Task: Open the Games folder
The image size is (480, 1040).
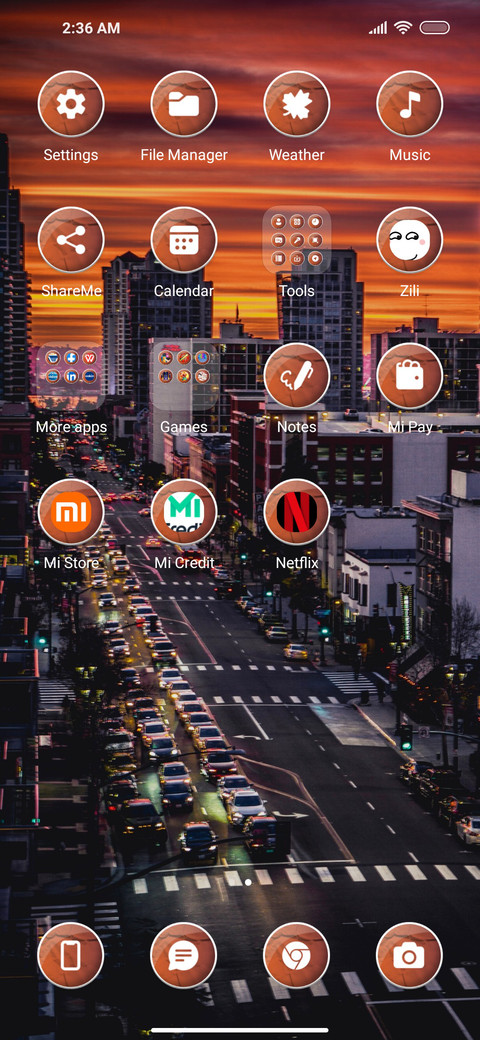Action: coord(184,376)
